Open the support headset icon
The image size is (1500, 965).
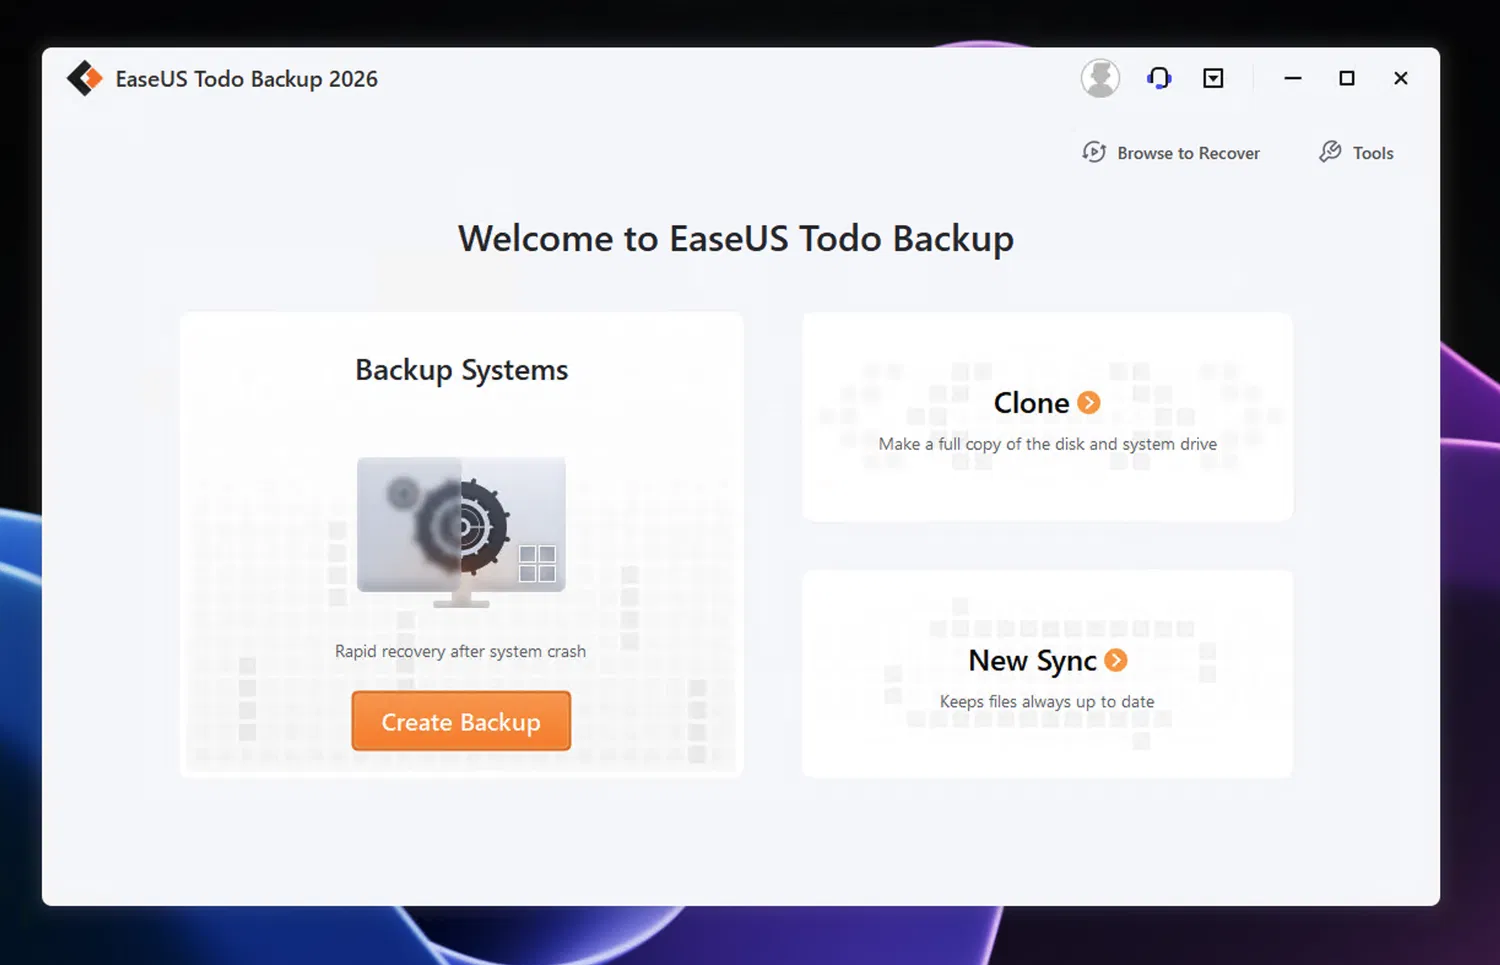point(1159,78)
